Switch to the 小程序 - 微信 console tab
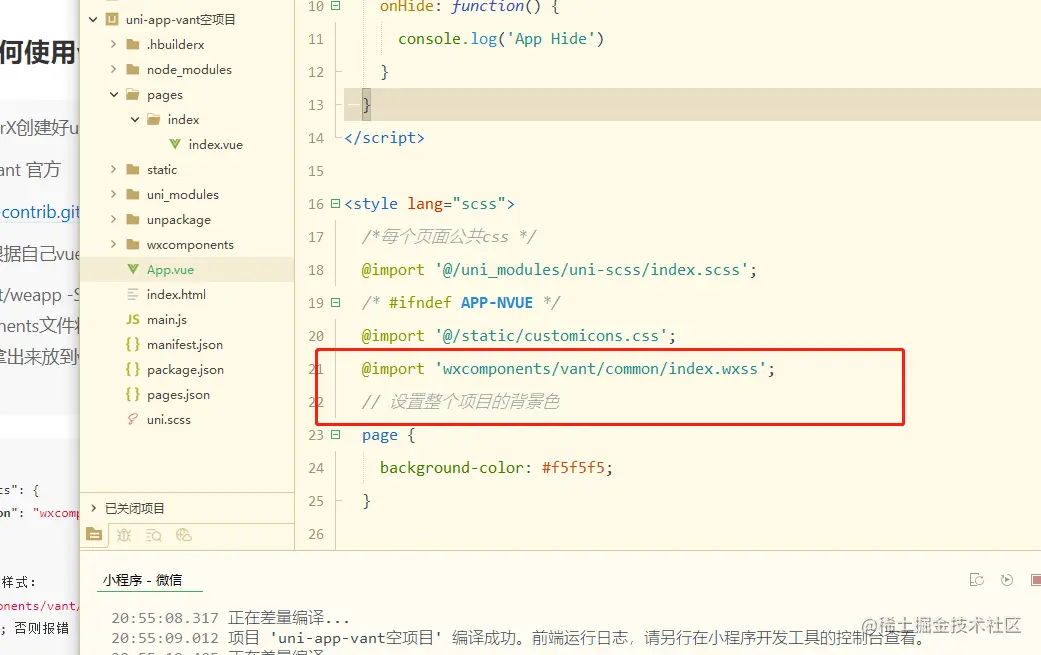 (x=142, y=580)
